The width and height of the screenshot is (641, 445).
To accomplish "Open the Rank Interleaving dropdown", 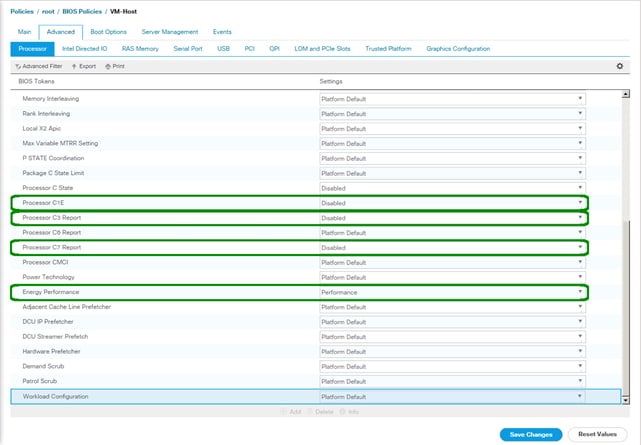I will 452,114.
